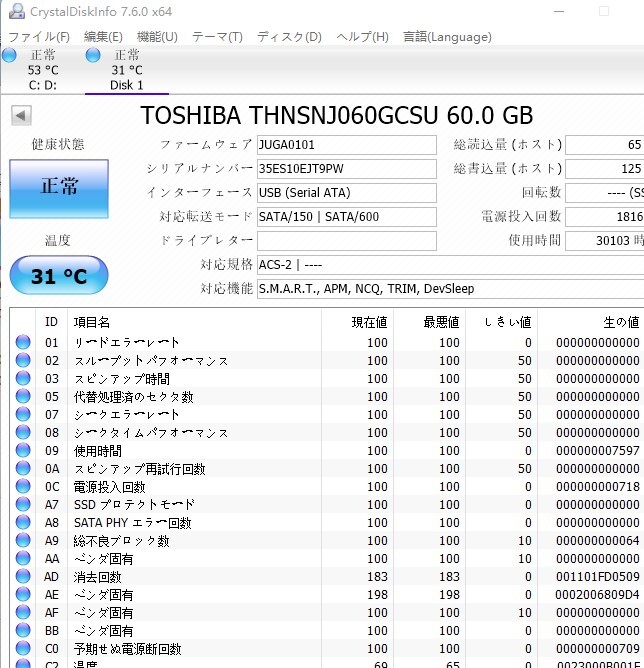Click the ID column header
The height and width of the screenshot is (668, 644).
coord(52,322)
